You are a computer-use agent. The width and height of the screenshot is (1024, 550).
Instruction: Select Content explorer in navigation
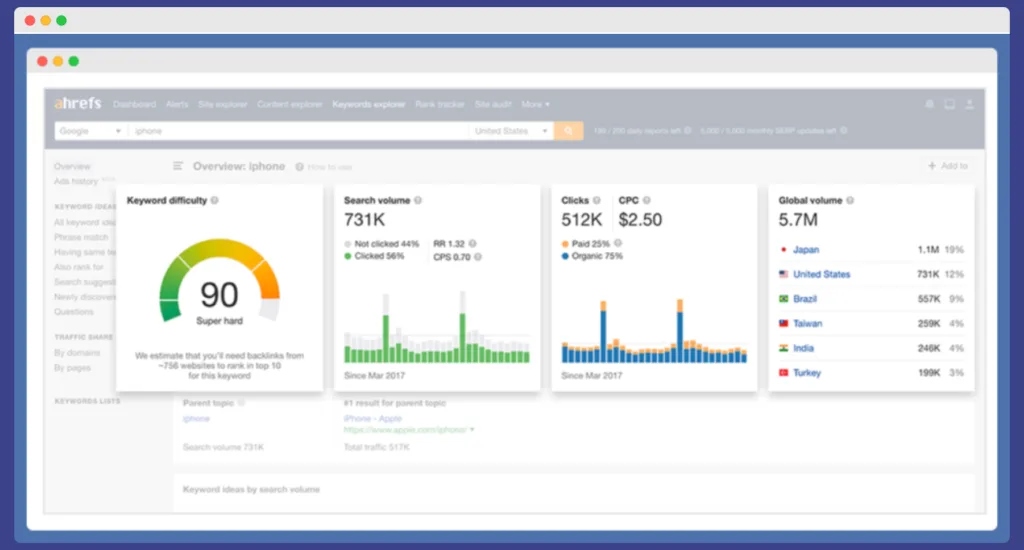[289, 104]
